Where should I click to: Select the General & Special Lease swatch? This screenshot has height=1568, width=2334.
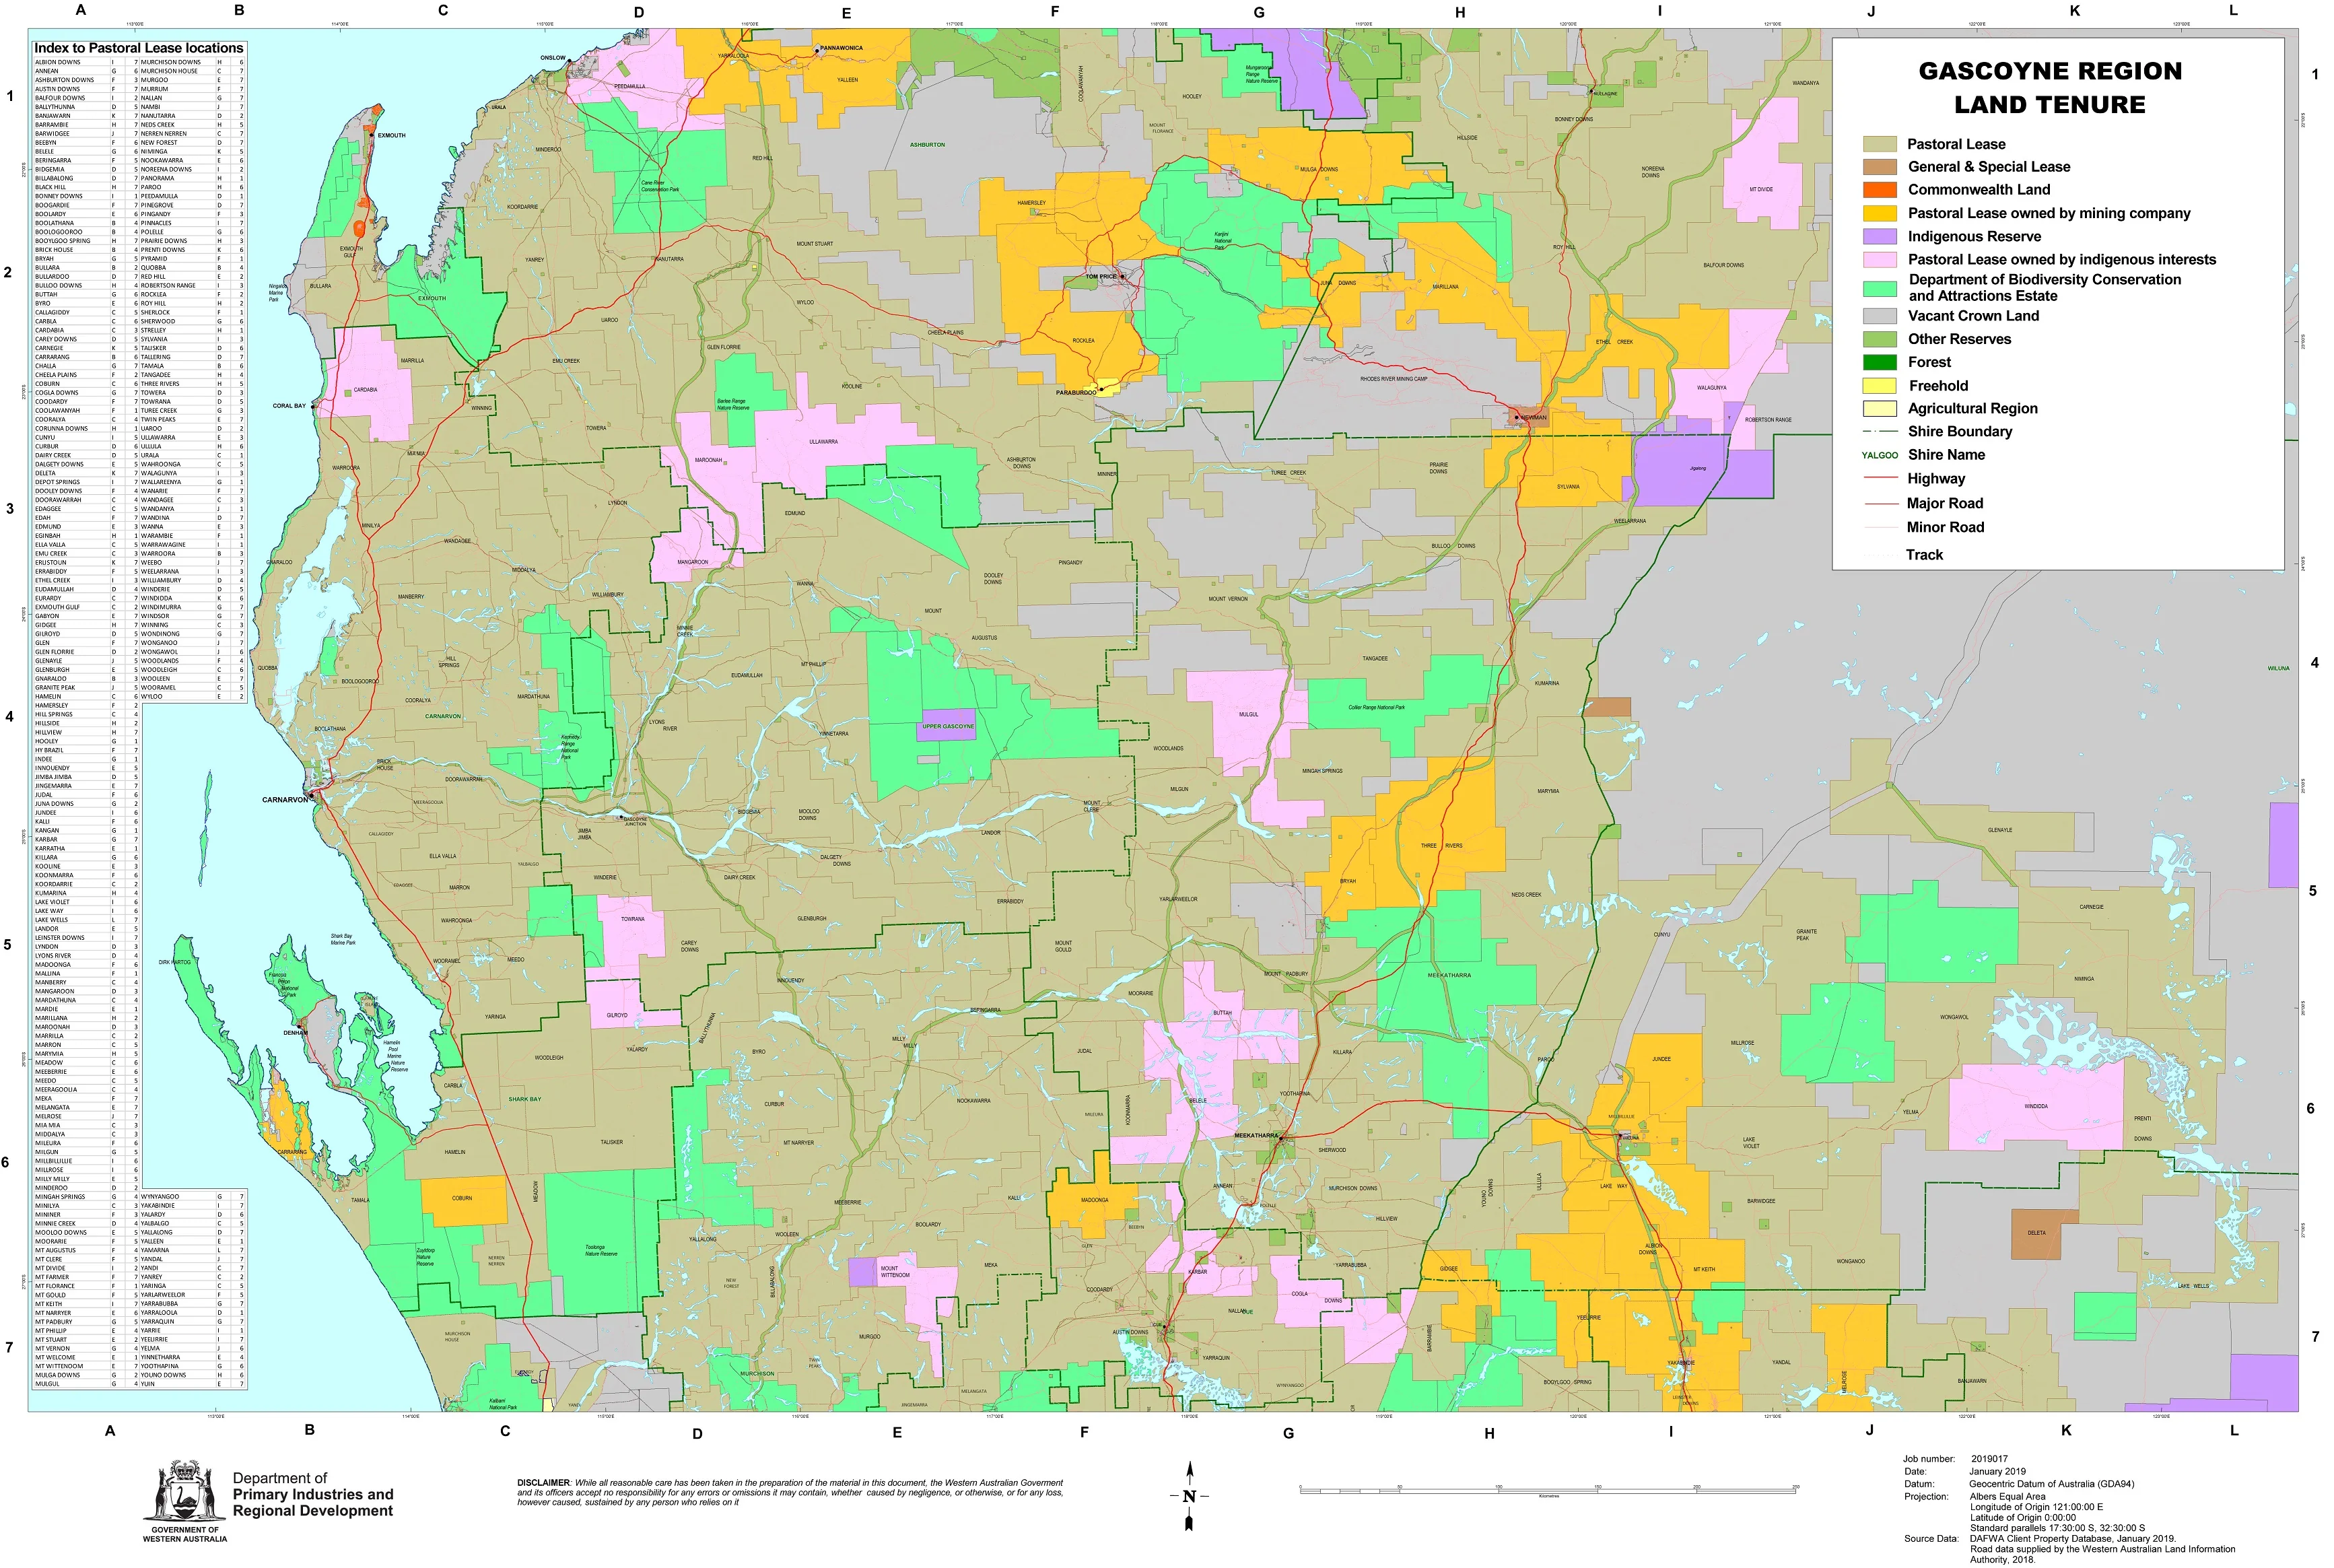click(x=1879, y=167)
